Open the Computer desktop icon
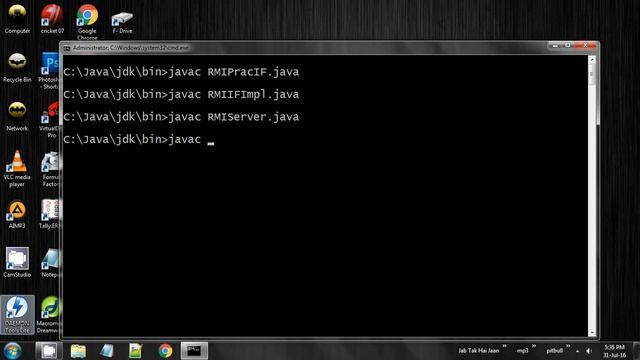 click(17, 18)
